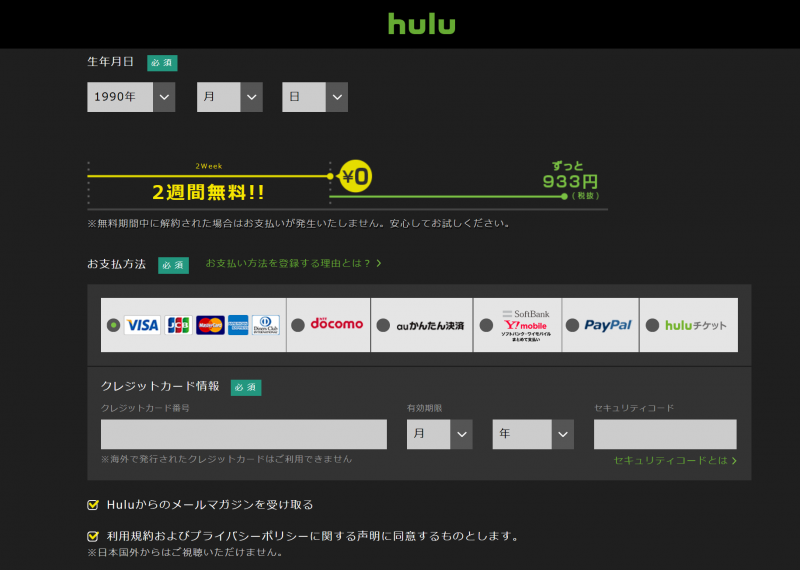Screen dimensions: 800x570
Task: Click the American Express logo
Action: tap(238, 325)
